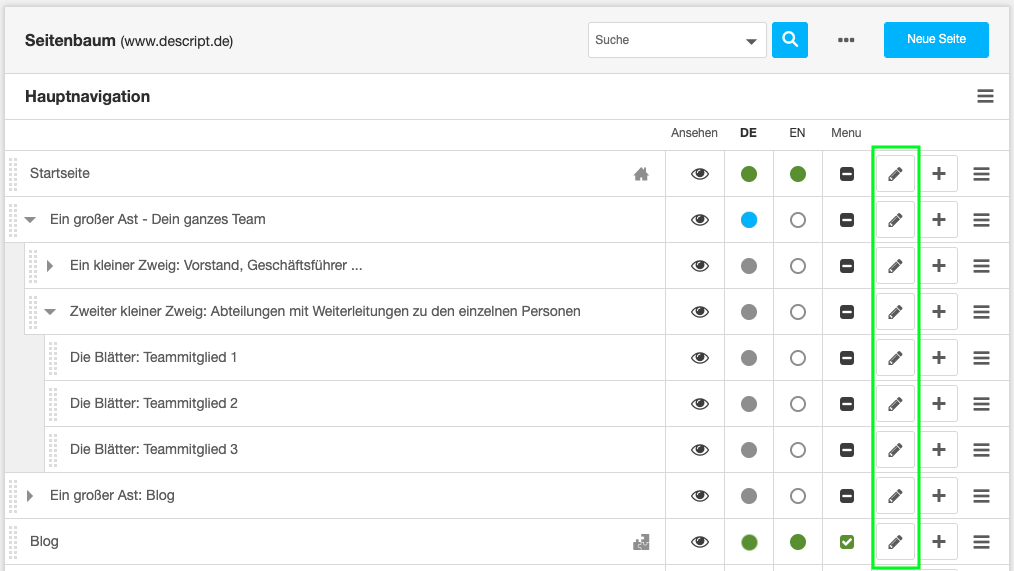Open 'Die Blätter: Teammitglied 1' title
This screenshot has width=1014, height=571.
(153, 358)
